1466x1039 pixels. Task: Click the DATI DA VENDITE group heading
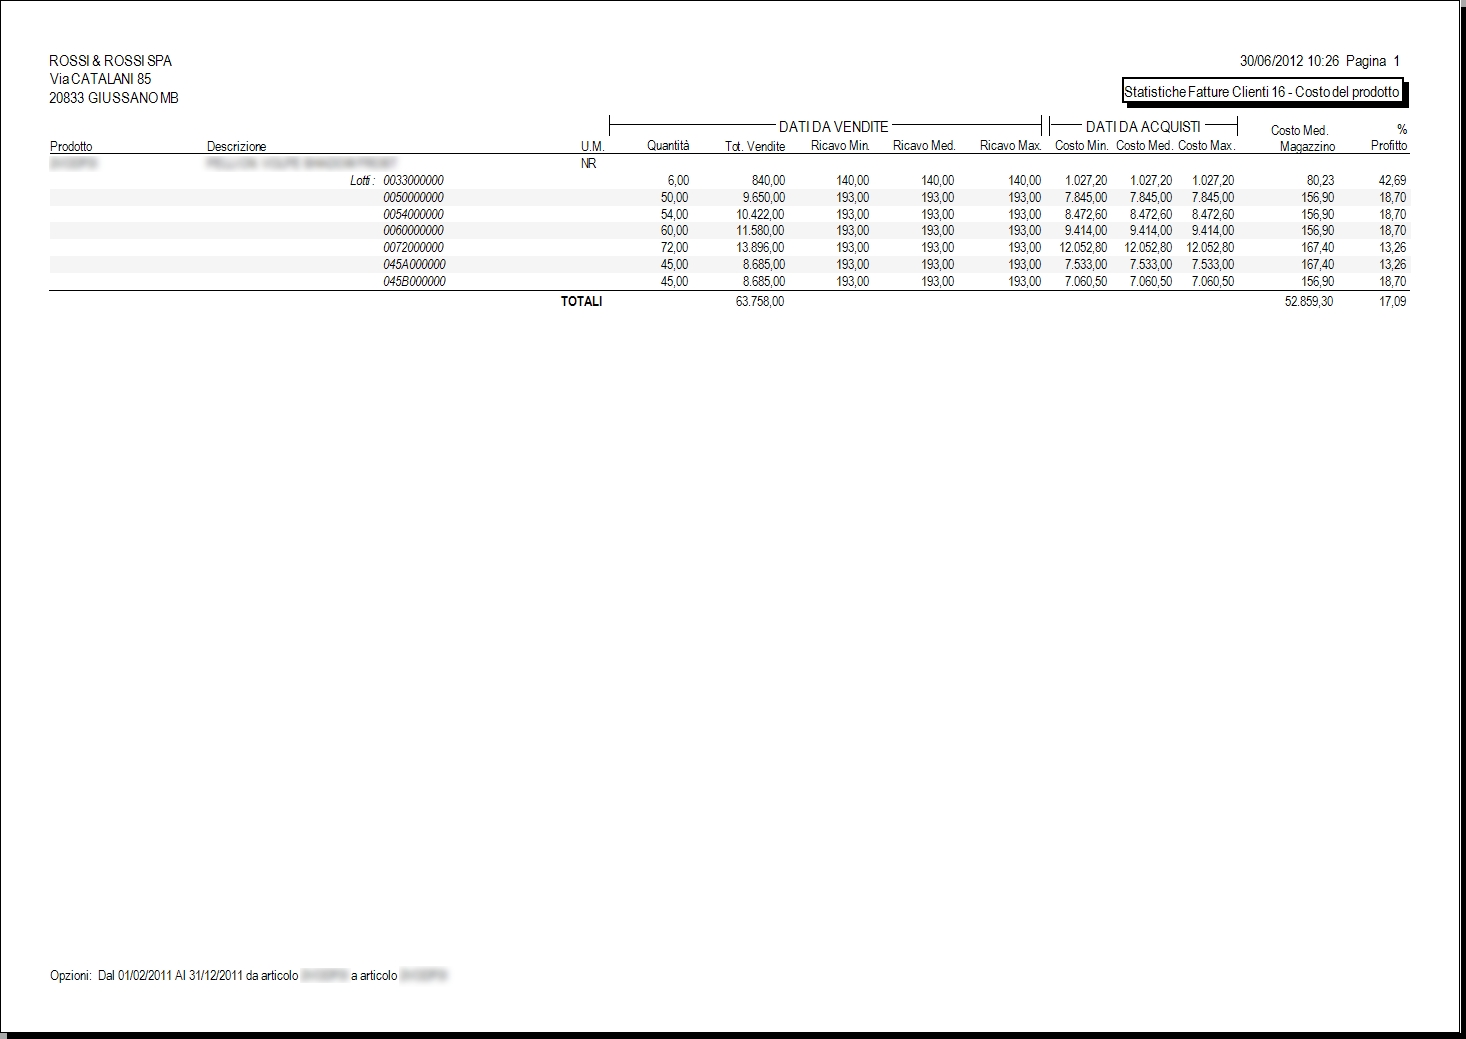[x=834, y=127]
